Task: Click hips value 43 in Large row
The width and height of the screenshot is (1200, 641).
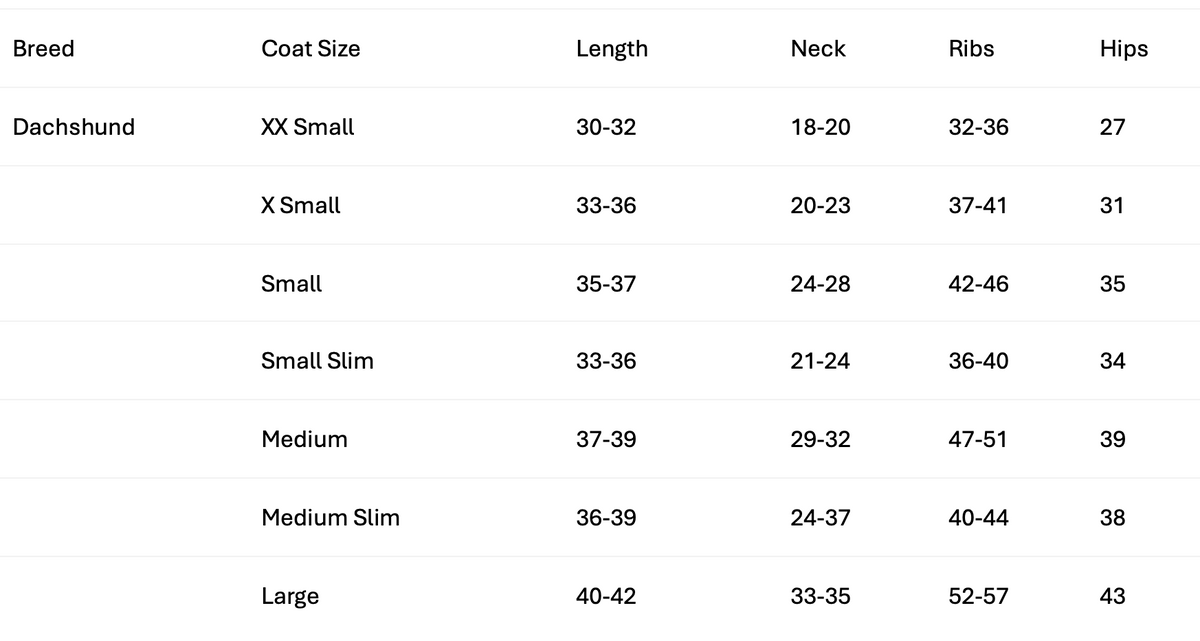Action: [x=1113, y=596]
